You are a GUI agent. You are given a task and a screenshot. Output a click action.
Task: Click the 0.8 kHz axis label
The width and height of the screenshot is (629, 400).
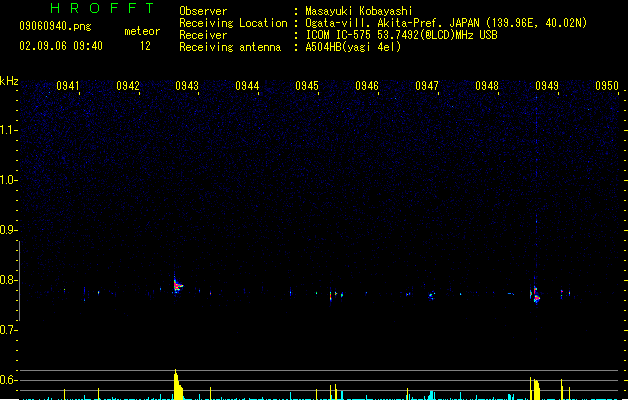coord(8,280)
